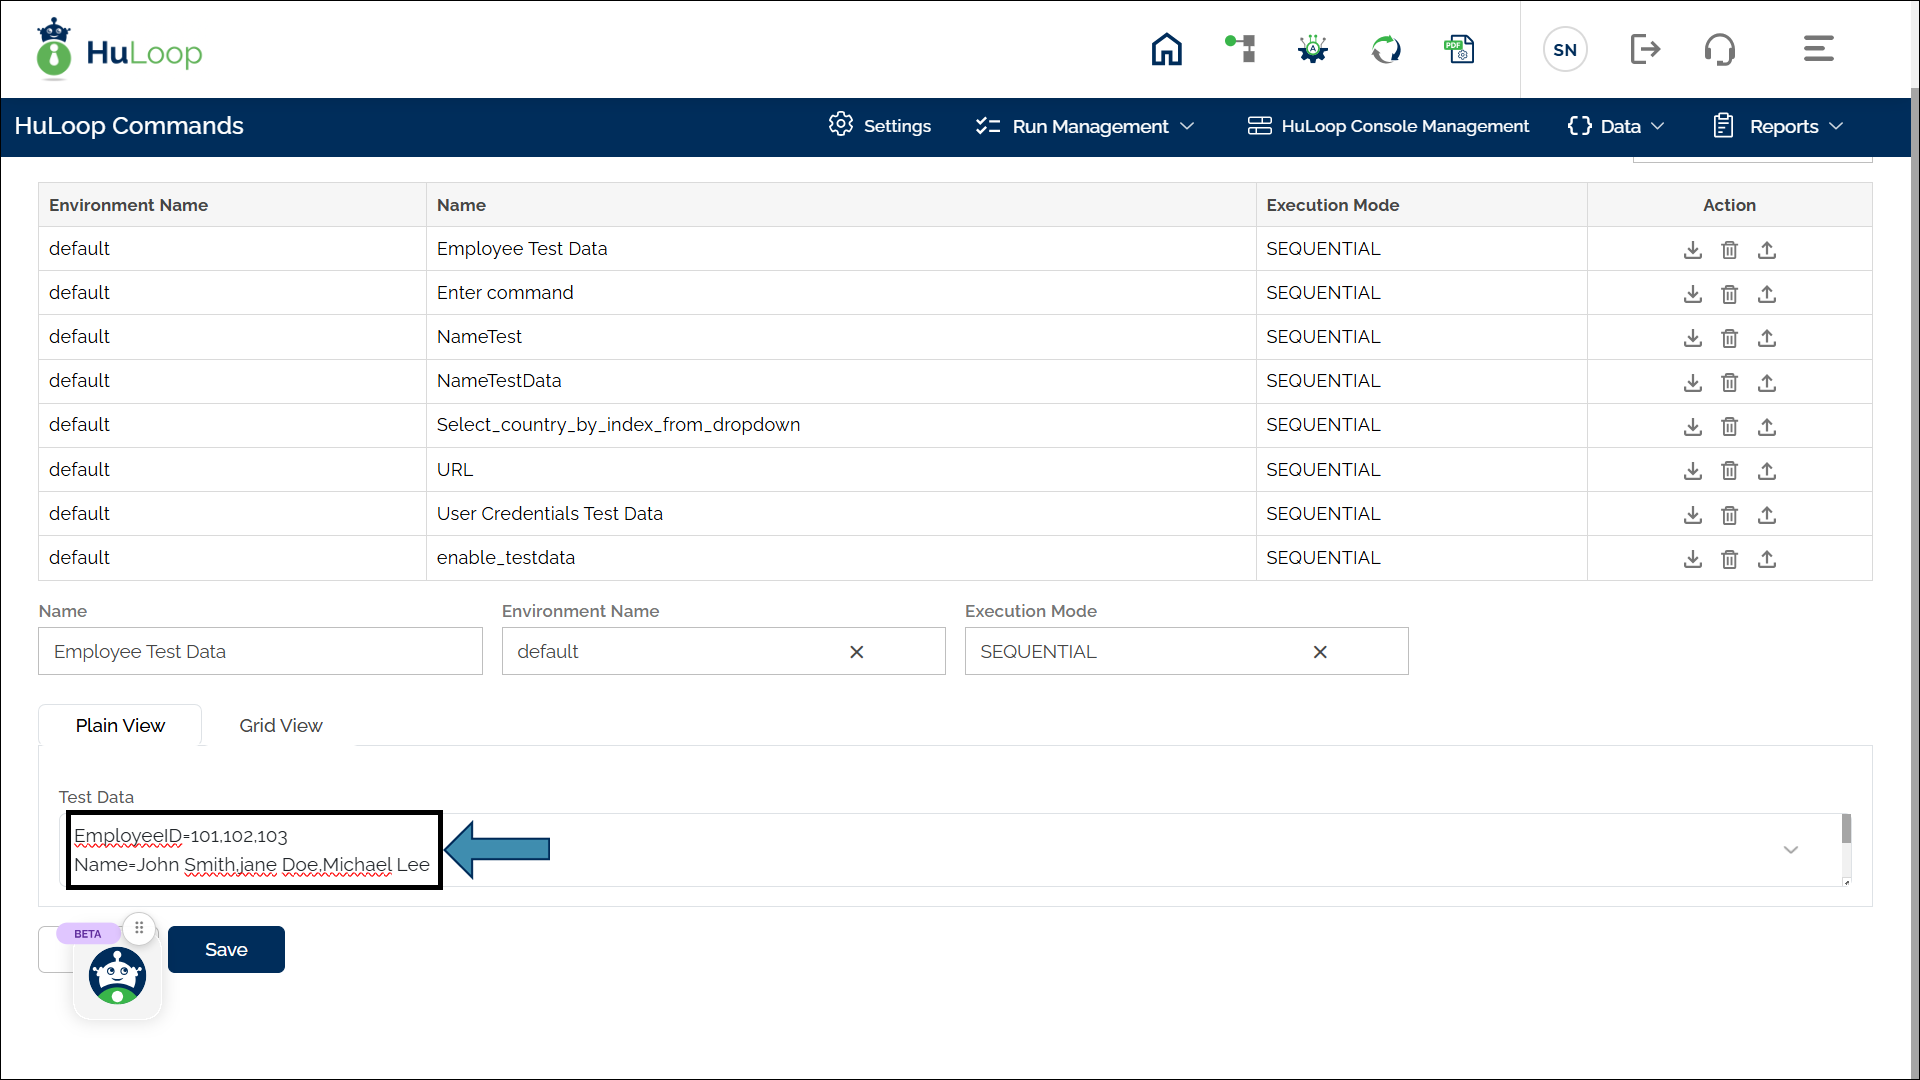Switch to the Grid View tab
Viewport: 1920px width, 1080px height.
pos(280,725)
